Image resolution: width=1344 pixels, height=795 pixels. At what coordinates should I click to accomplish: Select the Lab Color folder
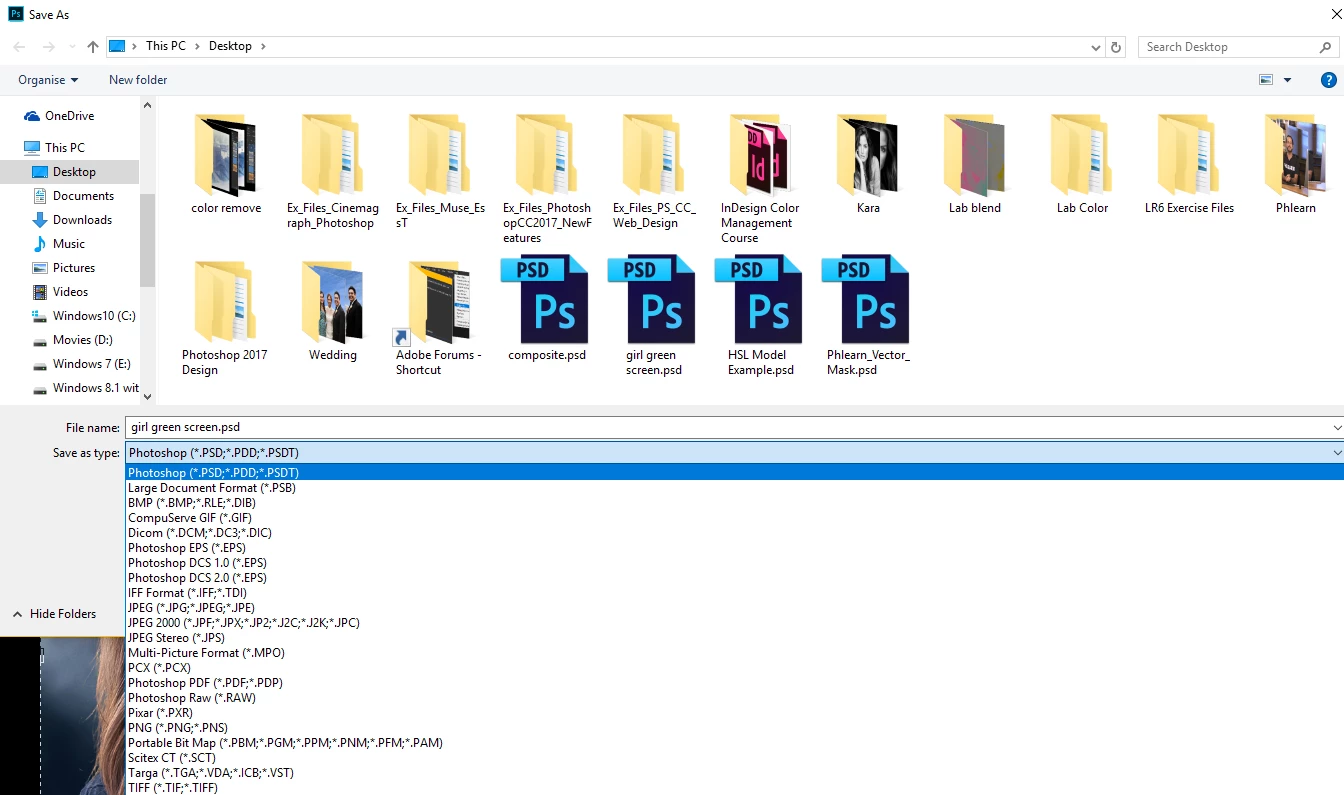[1082, 164]
